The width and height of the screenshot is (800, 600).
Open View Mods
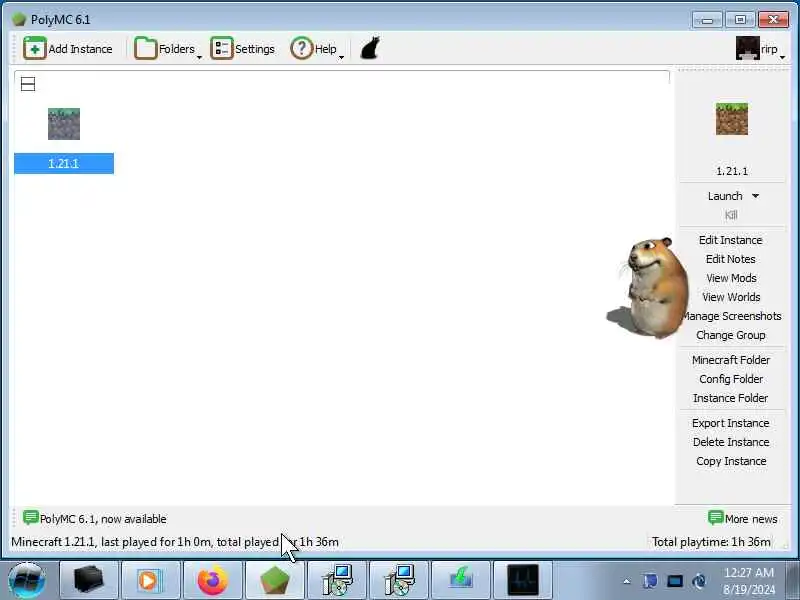[731, 278]
